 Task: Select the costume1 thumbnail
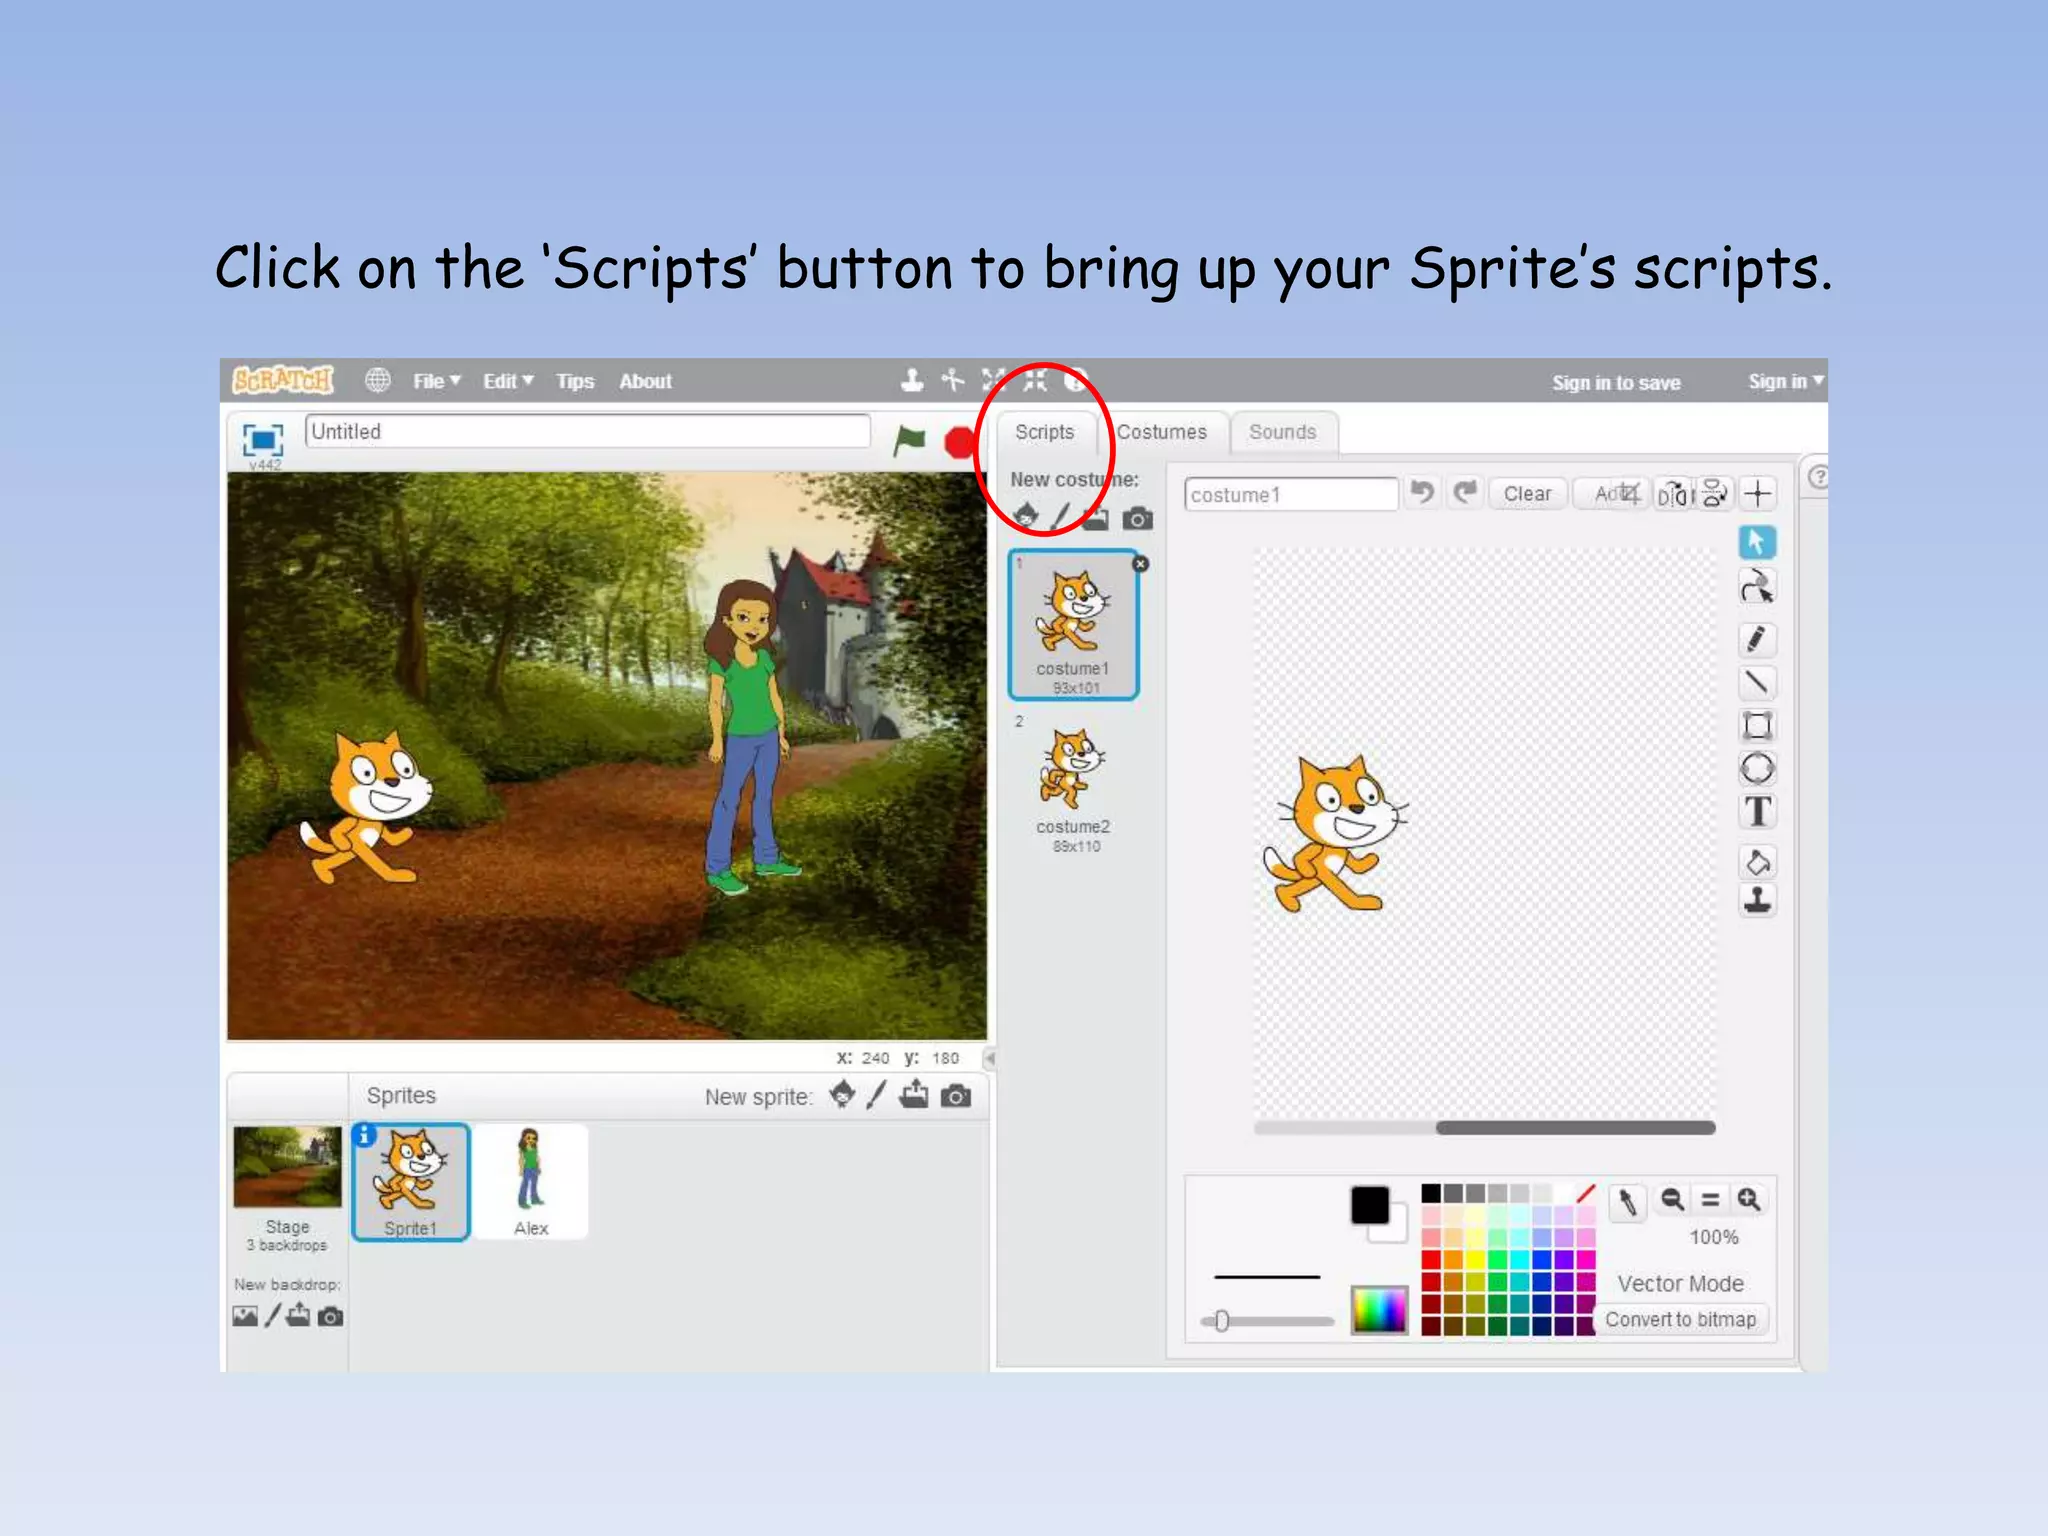(1073, 624)
